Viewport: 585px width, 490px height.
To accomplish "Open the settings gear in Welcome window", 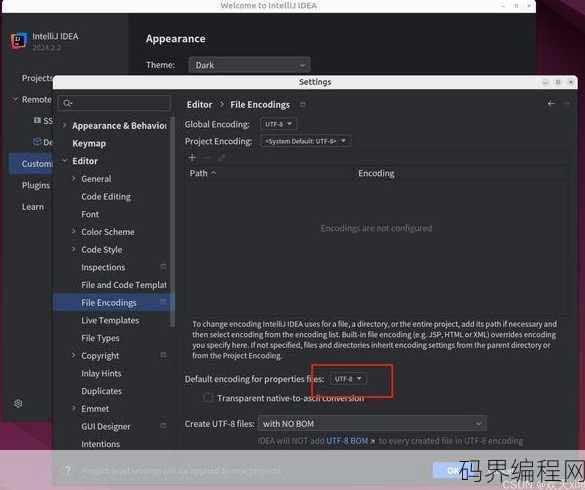I will 18,403.
